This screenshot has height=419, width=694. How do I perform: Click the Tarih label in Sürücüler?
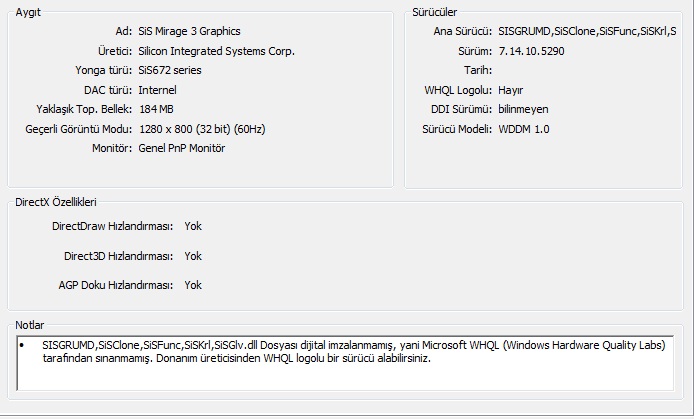477,70
